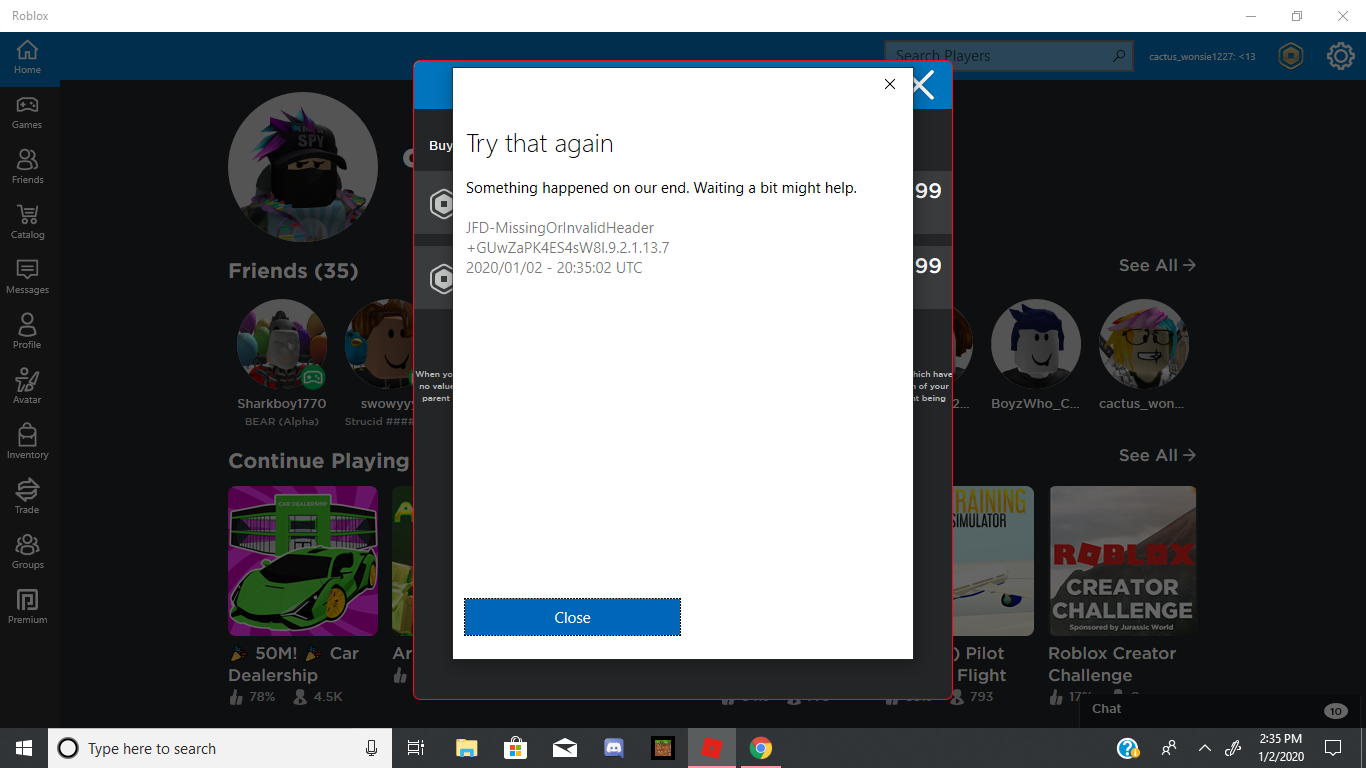Open the user's large avatar picture
This screenshot has width=1366, height=768.
pyautogui.click(x=303, y=168)
